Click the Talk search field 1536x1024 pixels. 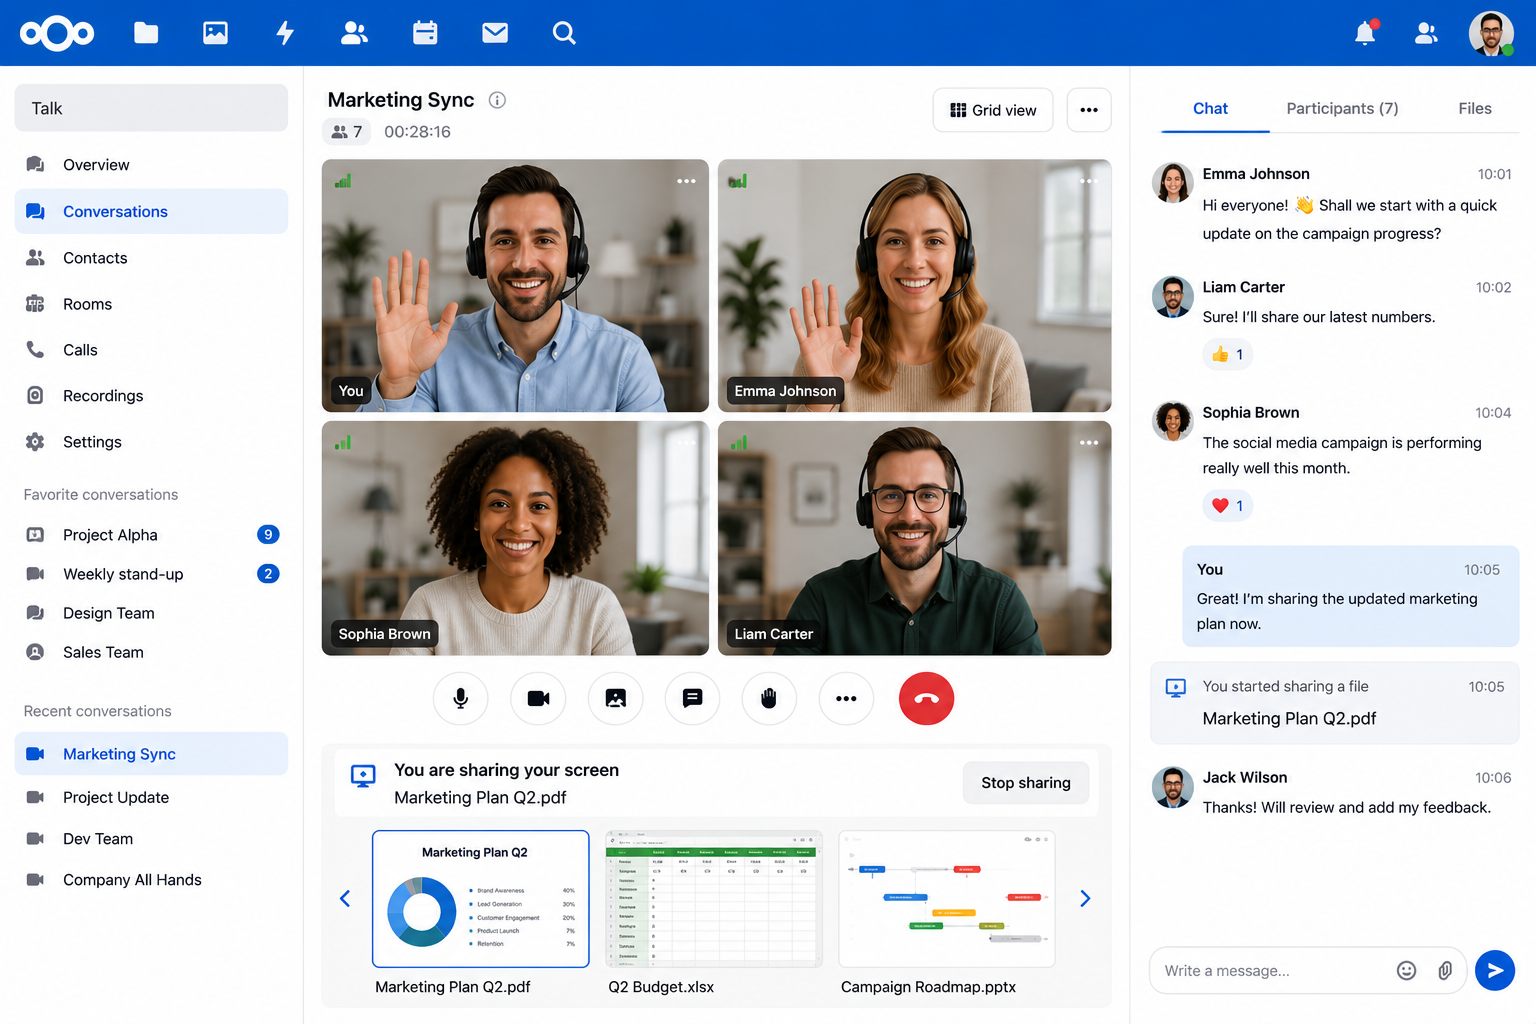151,108
